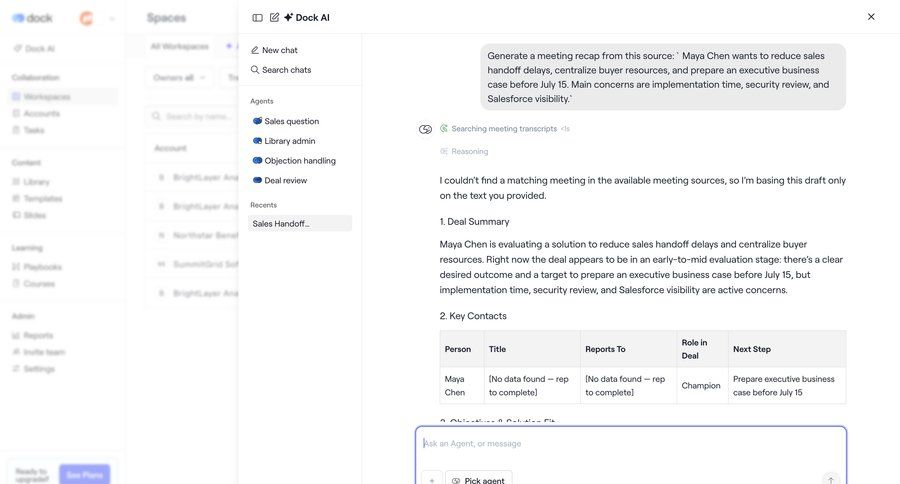Open Courses in the background sidebar
This screenshot has width=900, height=484.
point(34,284)
